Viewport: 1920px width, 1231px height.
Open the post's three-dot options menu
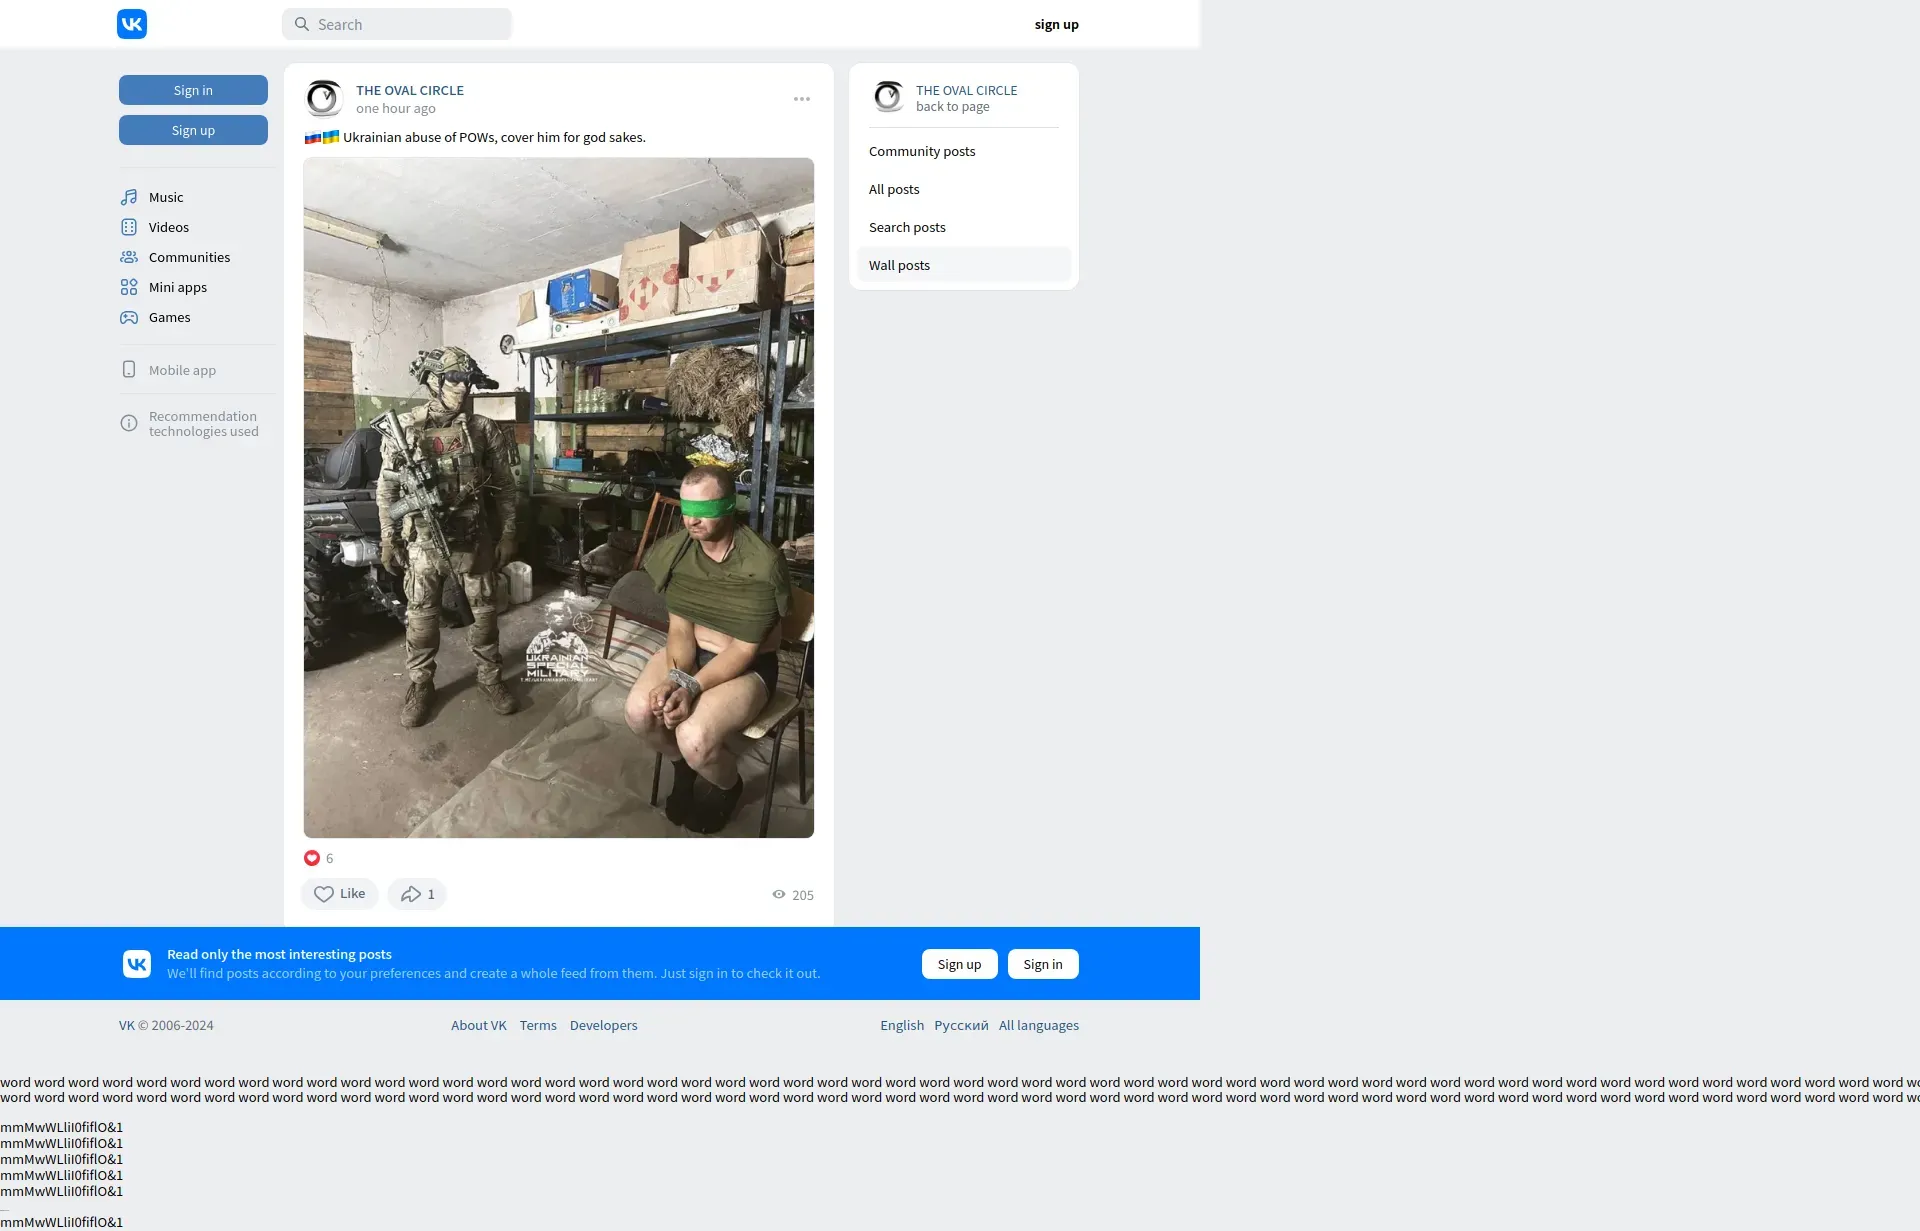pyautogui.click(x=802, y=99)
